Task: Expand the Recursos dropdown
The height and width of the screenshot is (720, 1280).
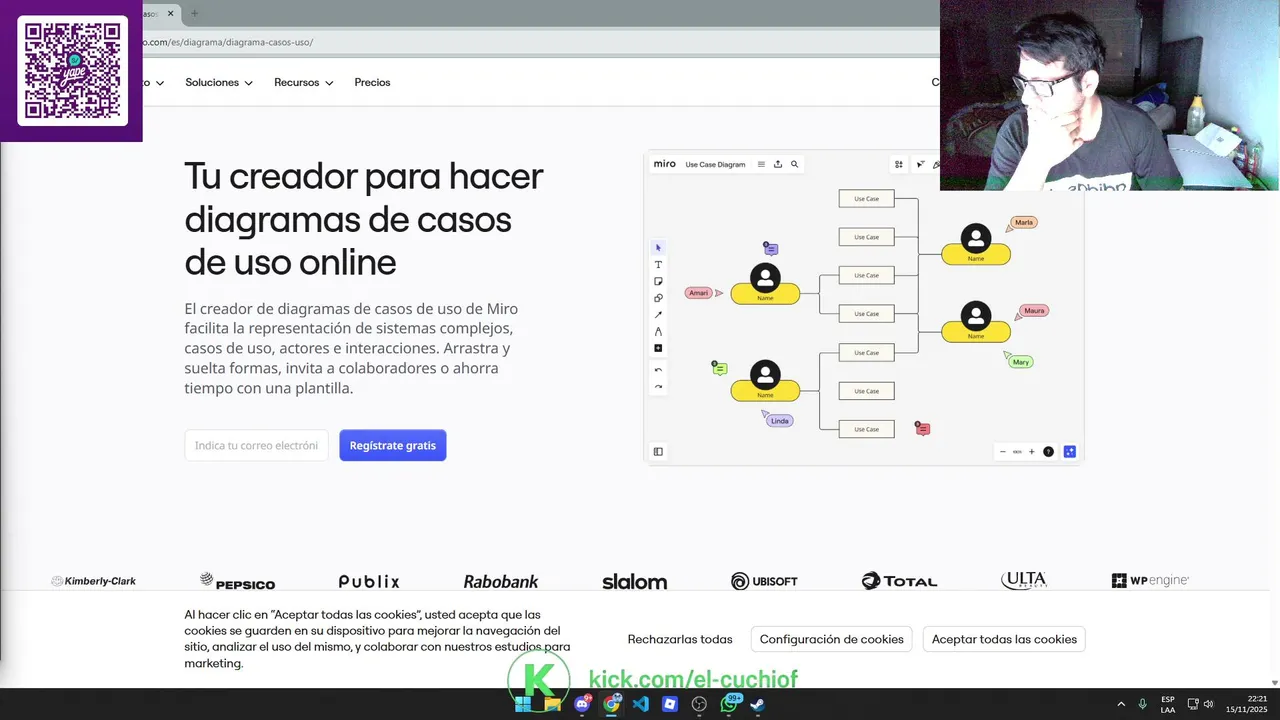Action: coord(304,82)
